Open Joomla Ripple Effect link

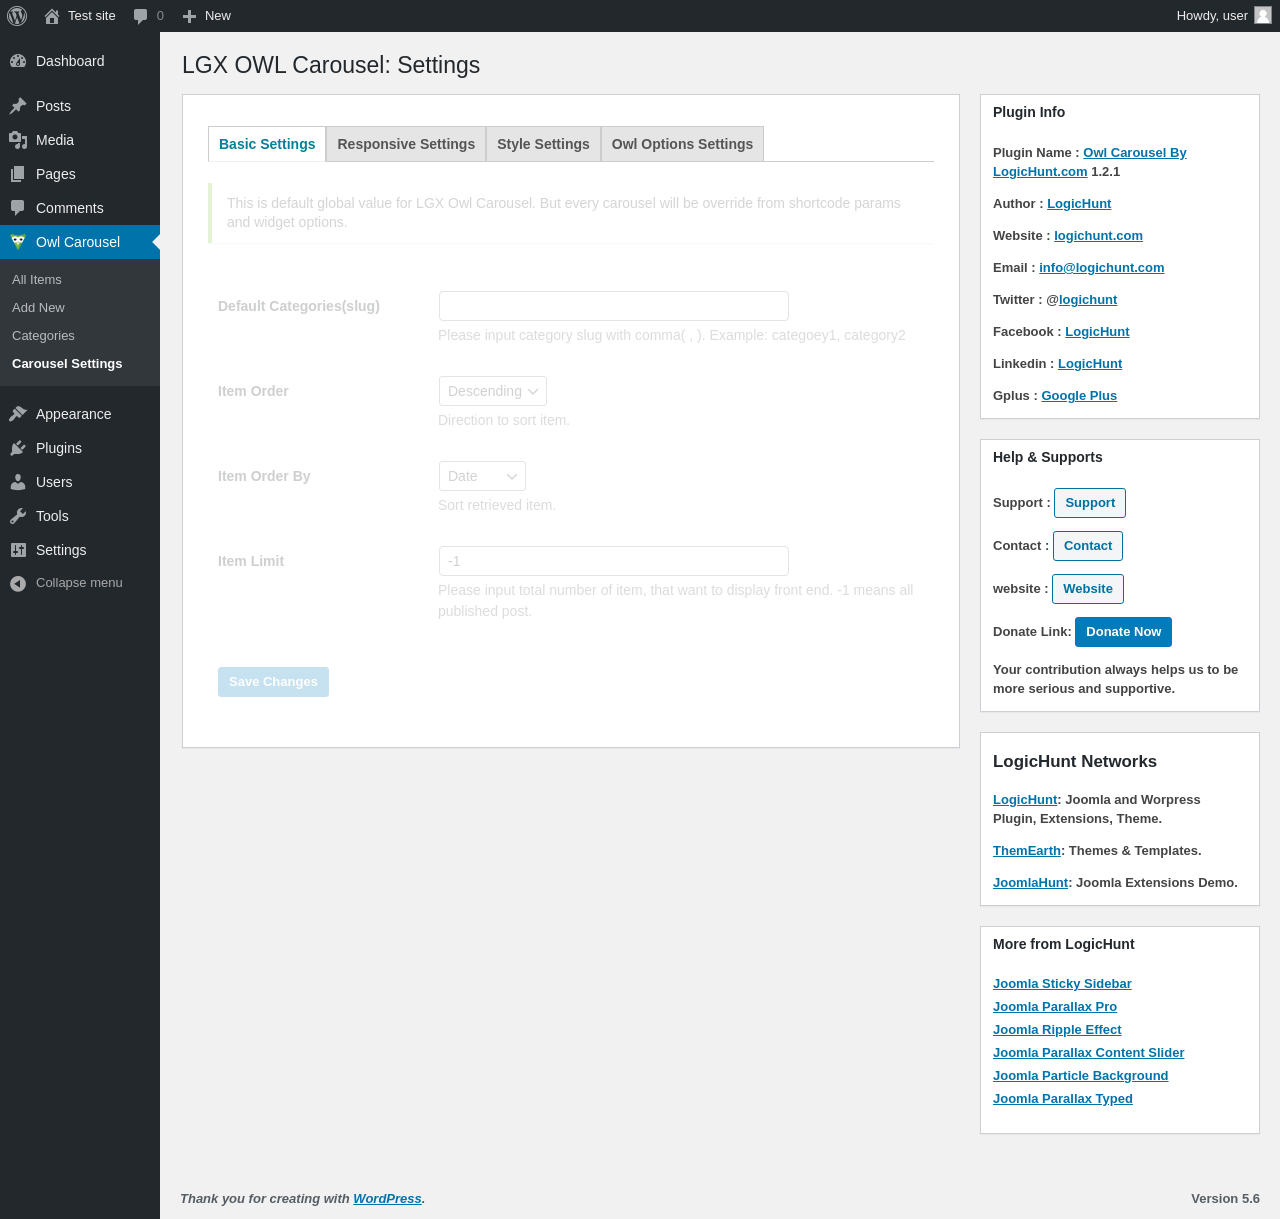point(1057,1030)
